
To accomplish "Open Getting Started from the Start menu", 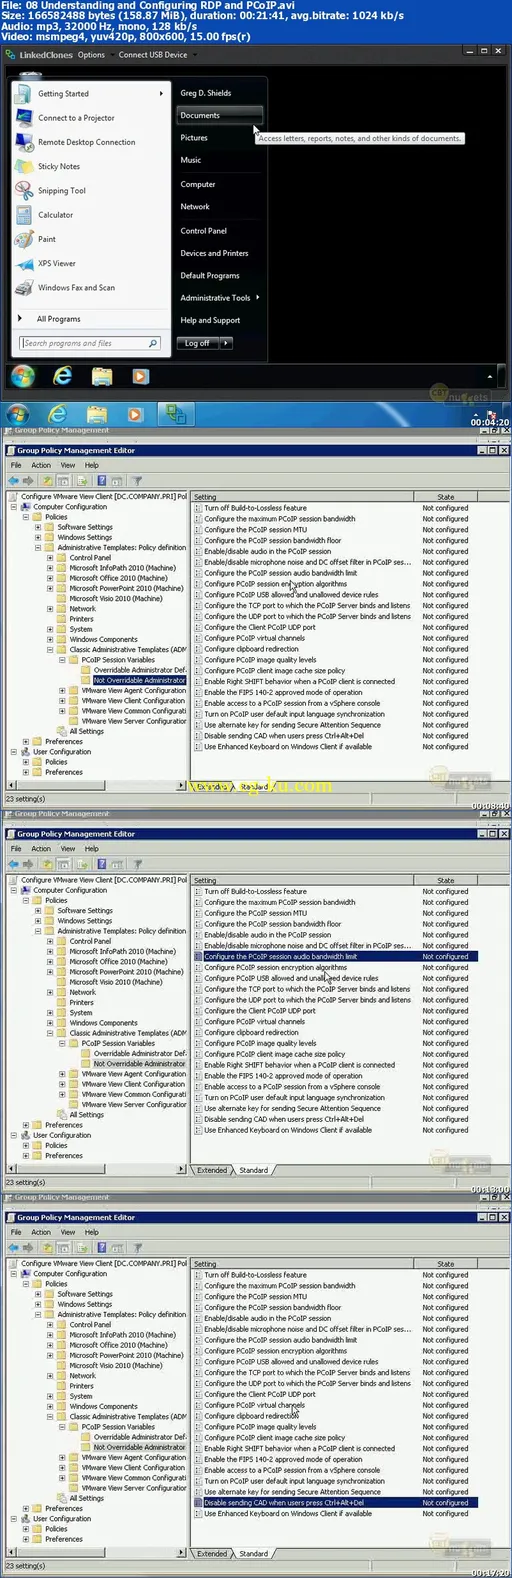I will coord(63,94).
